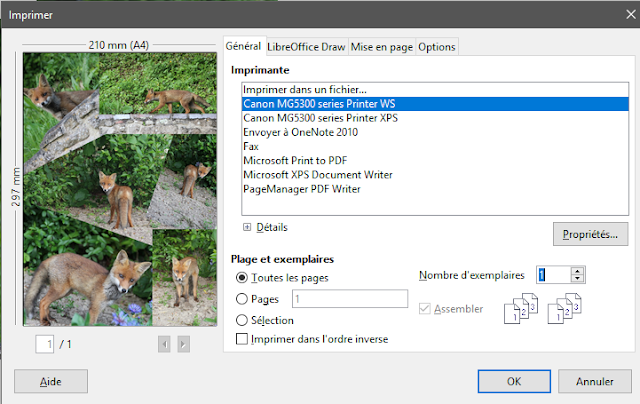Cancel with the Annuler button

(595, 381)
